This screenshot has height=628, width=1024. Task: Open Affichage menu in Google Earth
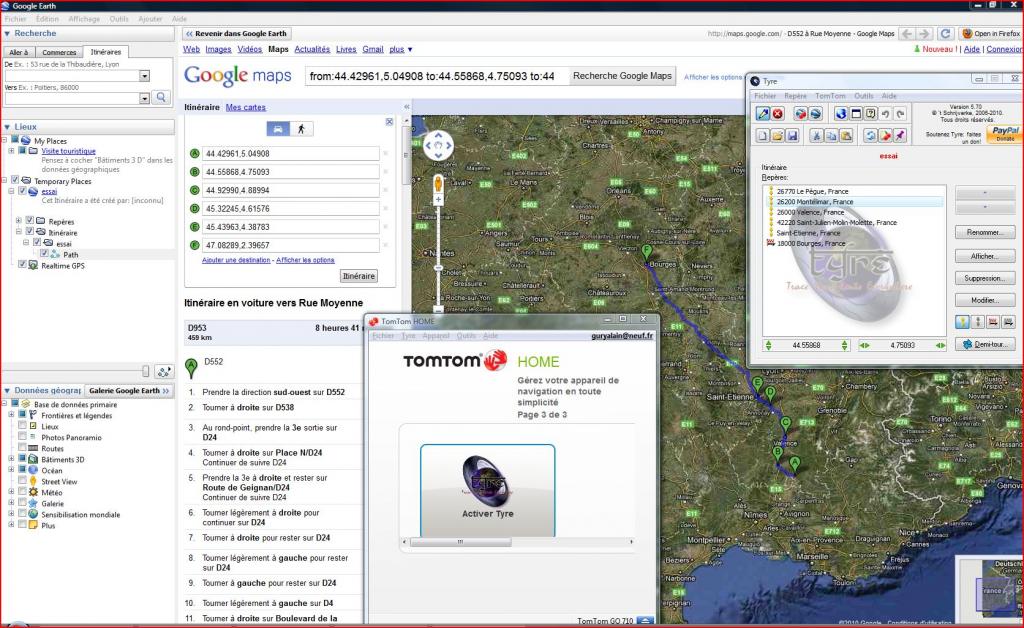84,19
